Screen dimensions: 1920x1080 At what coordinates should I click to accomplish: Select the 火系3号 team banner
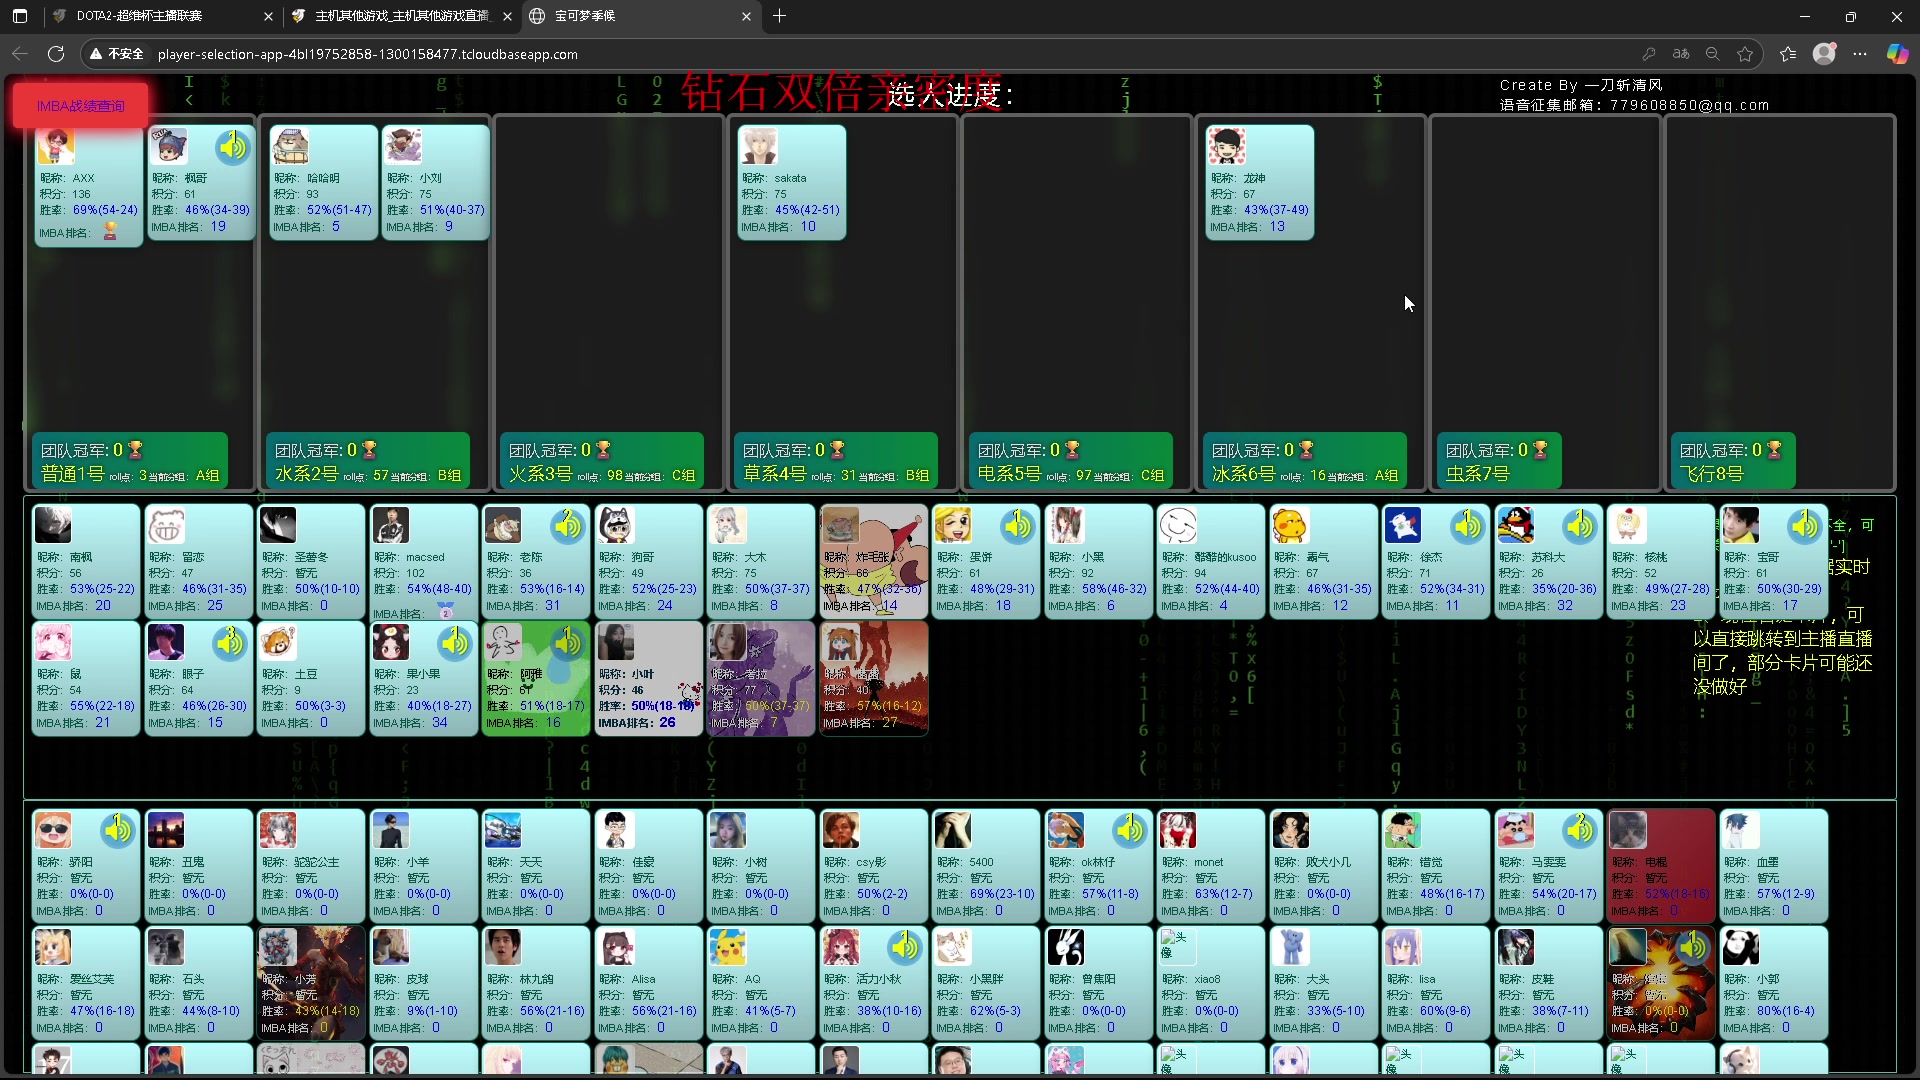pos(601,462)
